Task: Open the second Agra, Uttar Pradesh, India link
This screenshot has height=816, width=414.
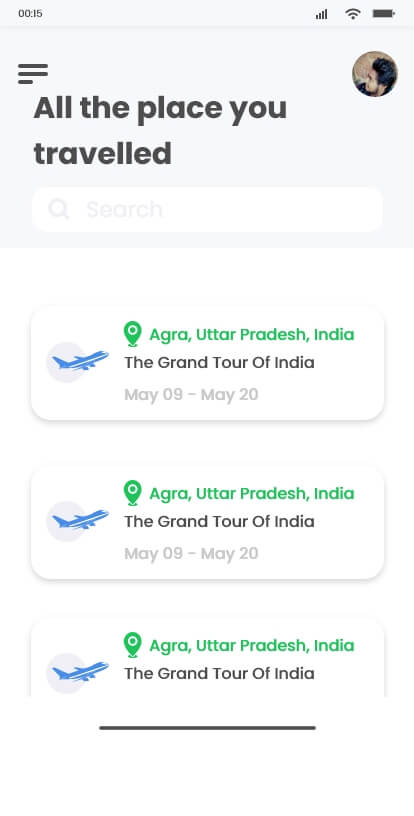Action: point(252,493)
